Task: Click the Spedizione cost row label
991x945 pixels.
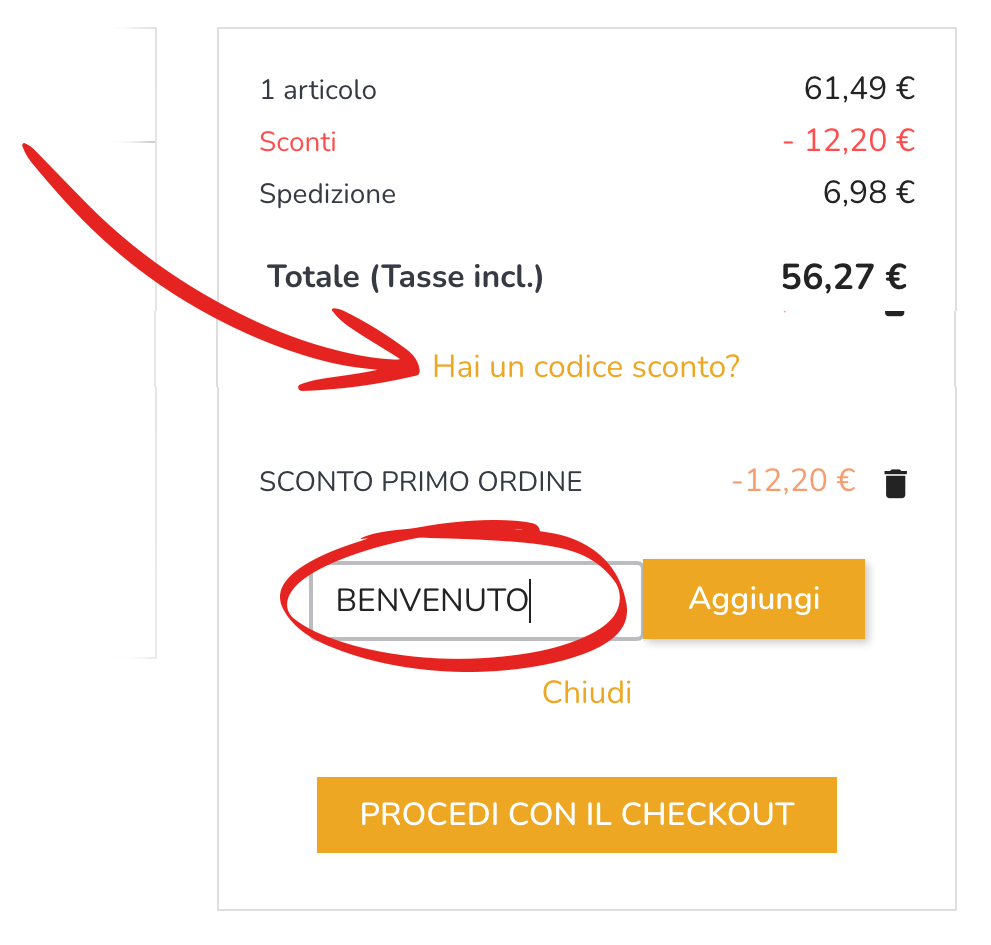Action: (x=327, y=193)
